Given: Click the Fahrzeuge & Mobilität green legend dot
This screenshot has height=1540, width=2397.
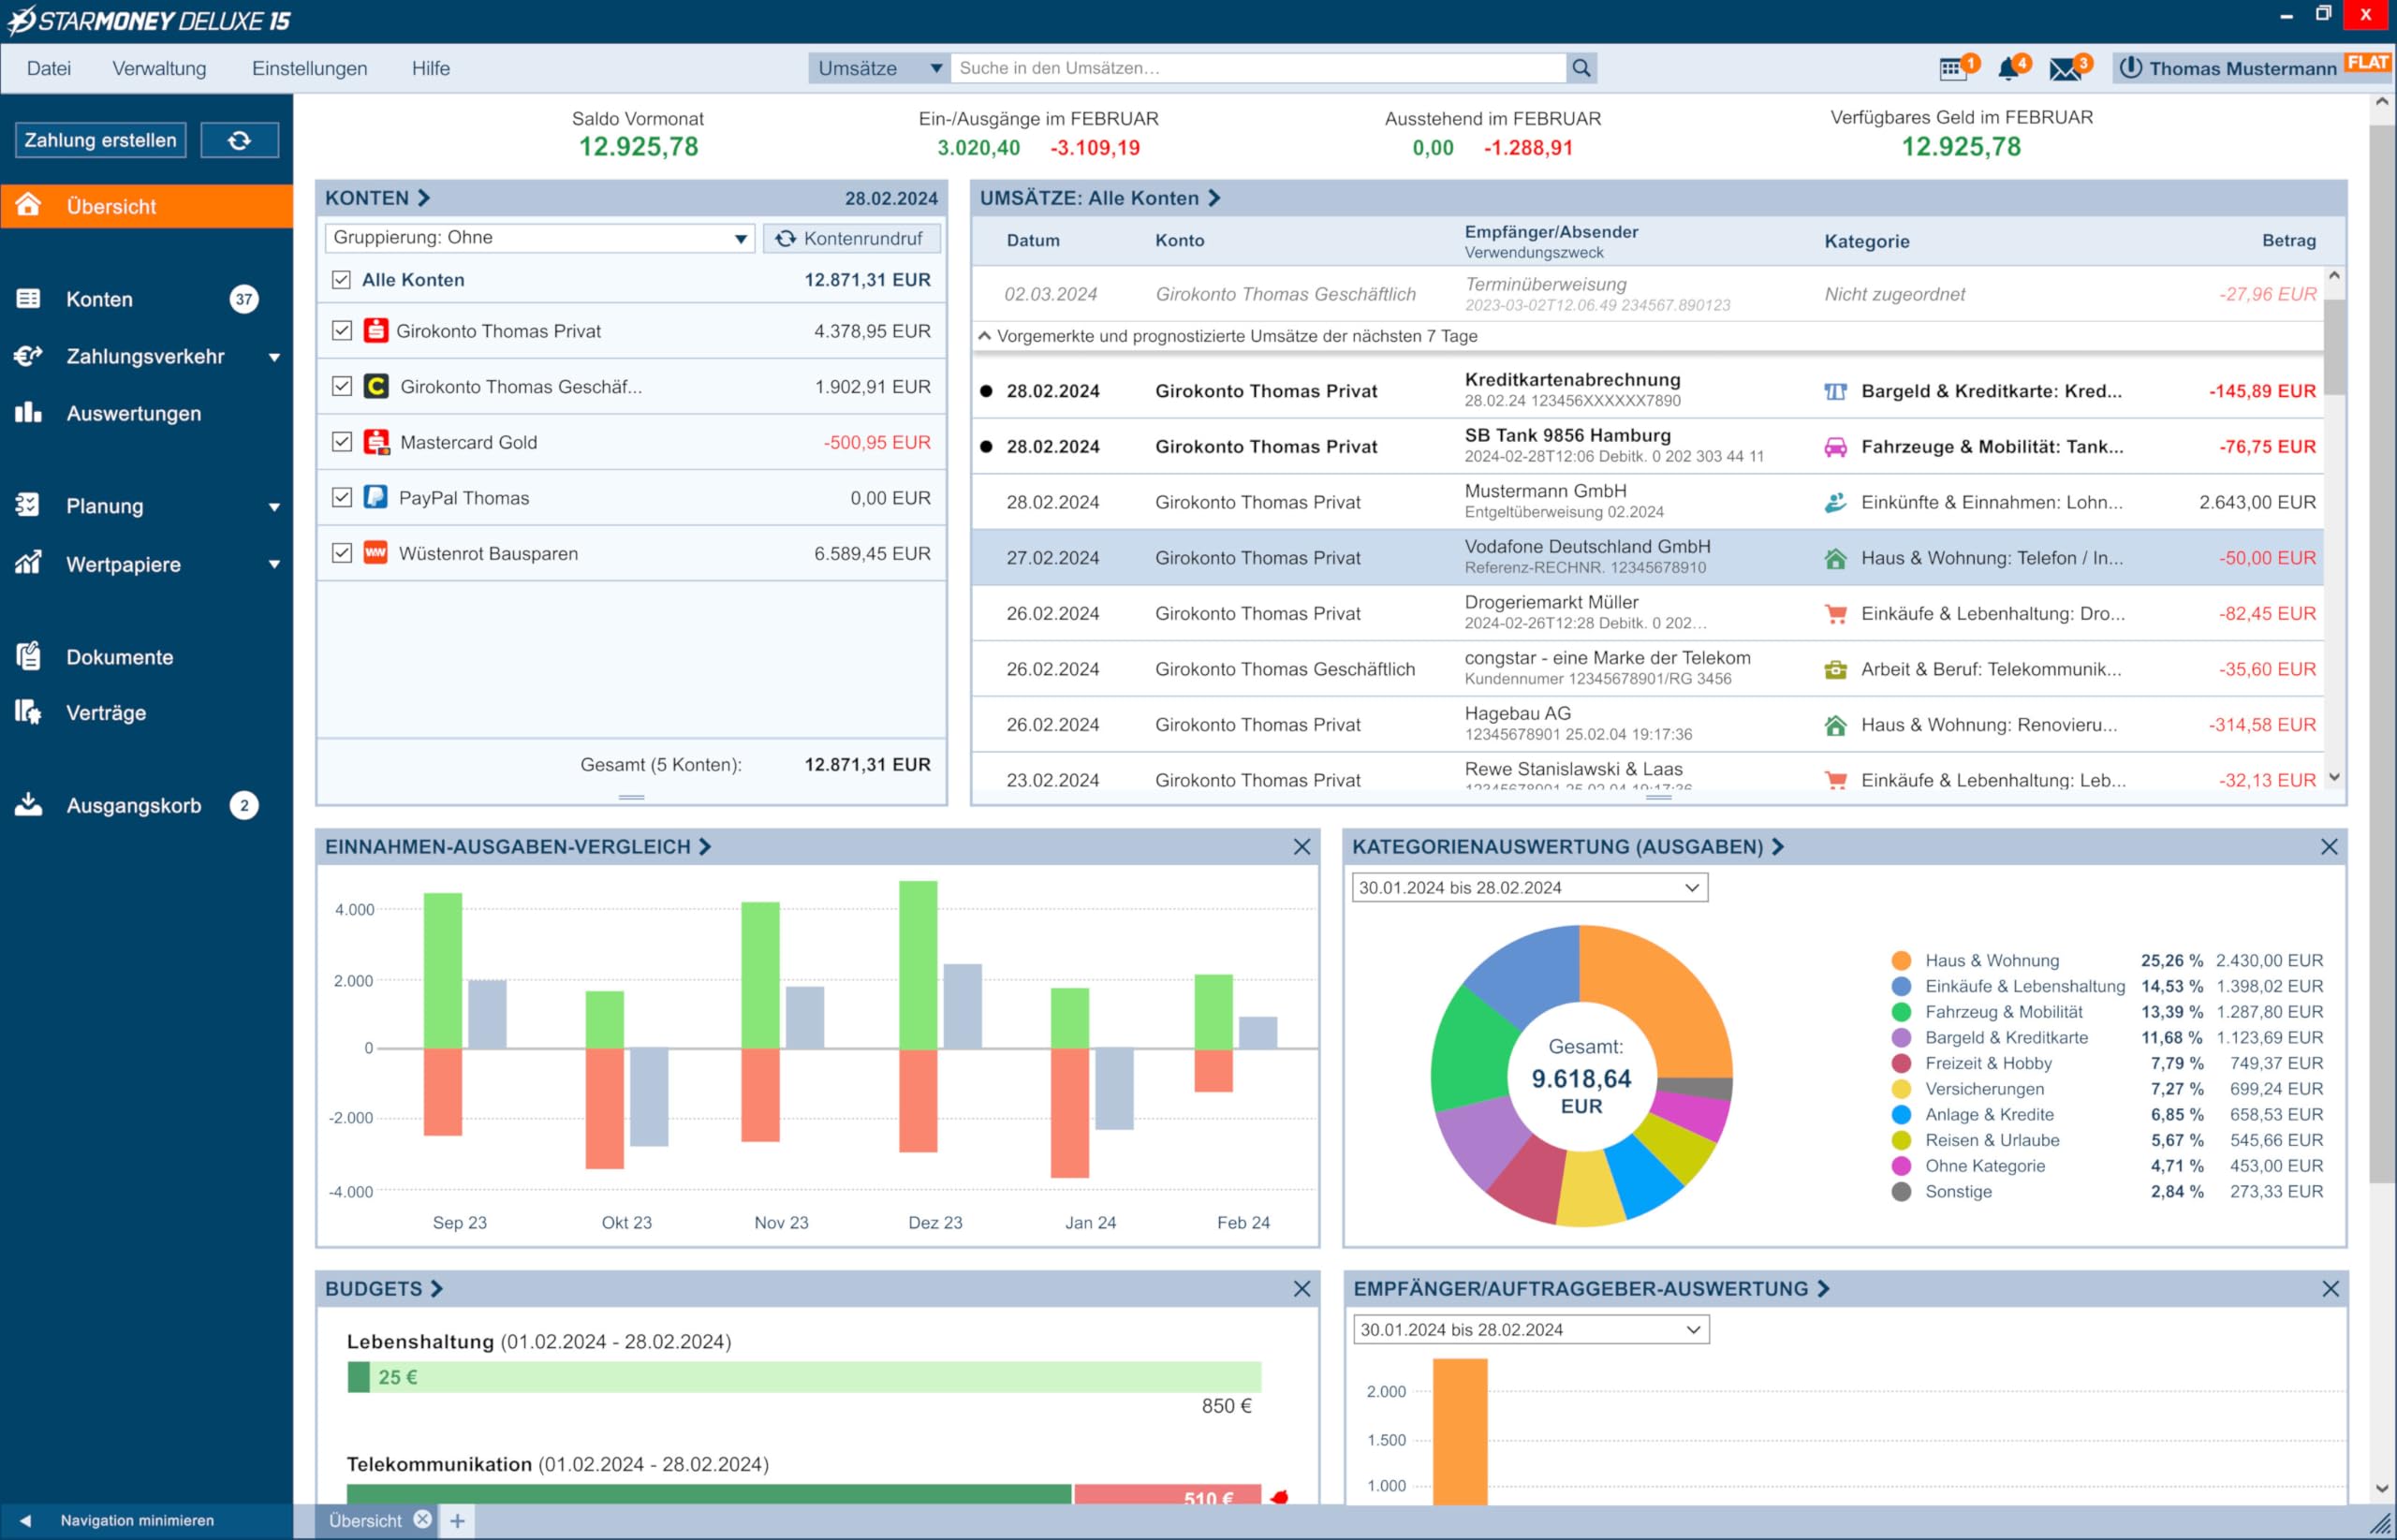Looking at the screenshot, I should coord(1901,1011).
